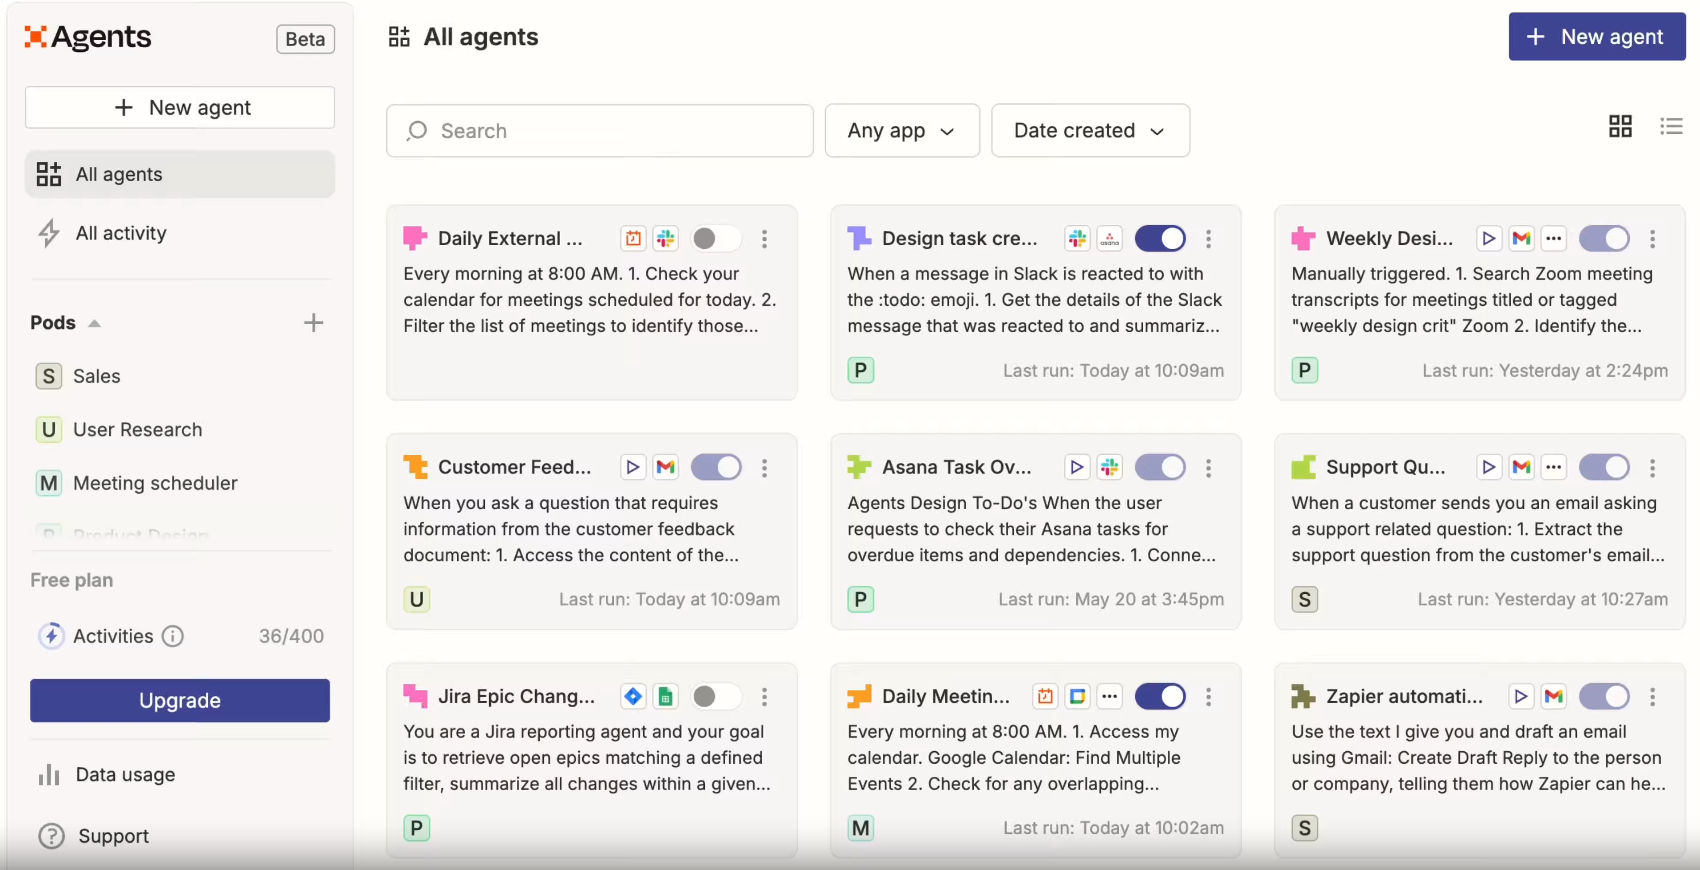Switch to grid view layout
Image resolution: width=1700 pixels, height=870 pixels.
[1620, 126]
